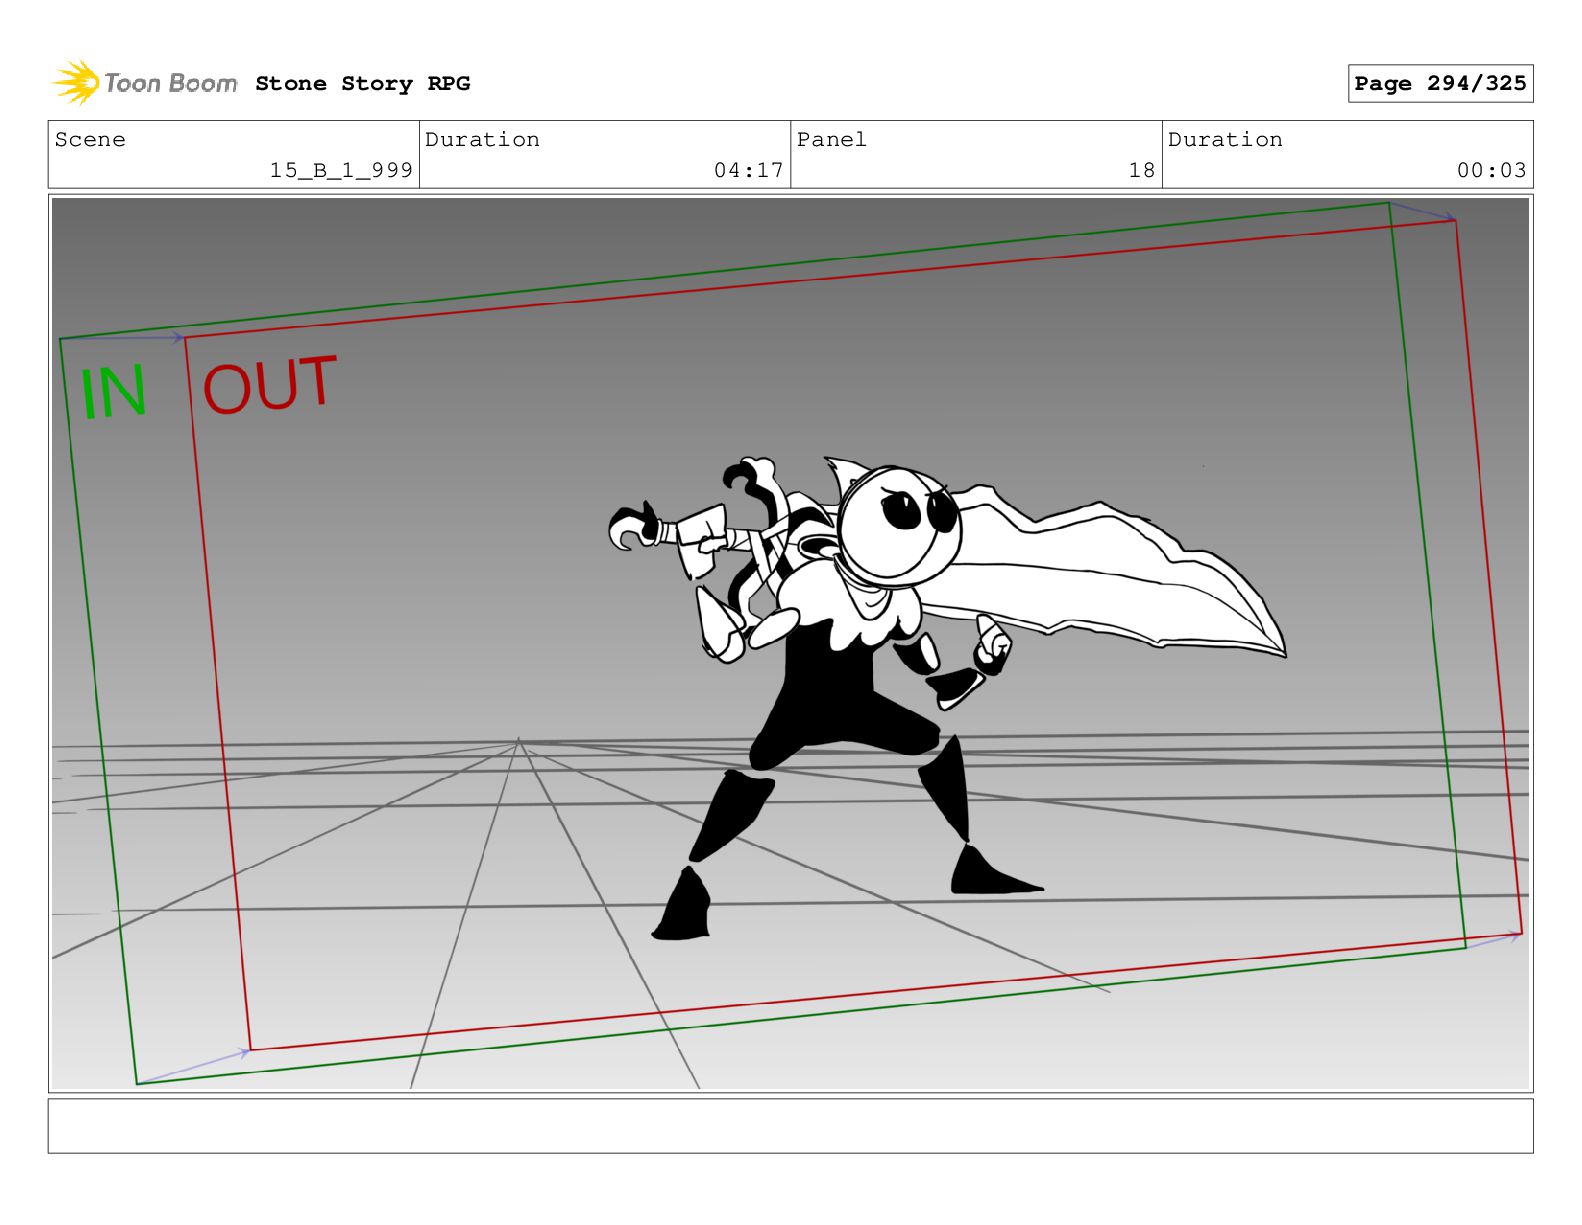Select the scene name '15_B_1_999'
The width and height of the screenshot is (1582, 1225).
click(x=341, y=170)
